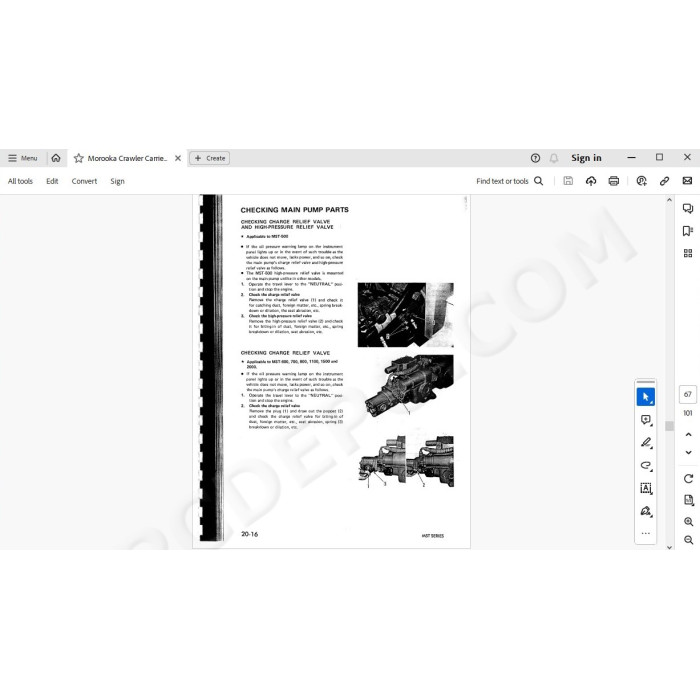This screenshot has height=700, width=700.
Task: Switch to the Morooka Crawler Carrie.. tab
Action: coord(127,158)
